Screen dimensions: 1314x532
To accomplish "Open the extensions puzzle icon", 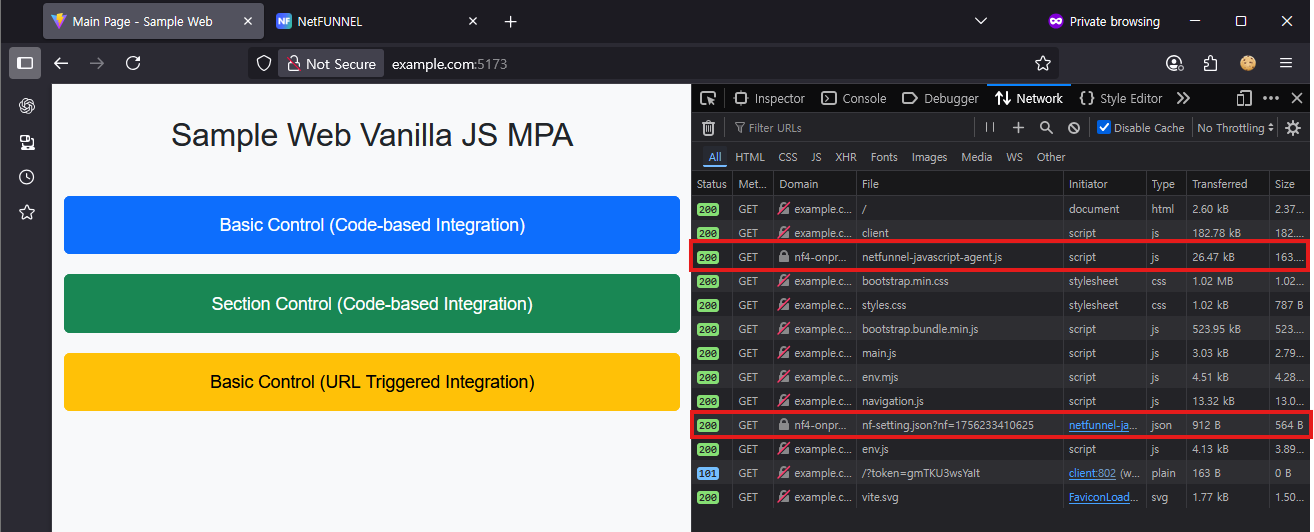I will (x=1211, y=63).
